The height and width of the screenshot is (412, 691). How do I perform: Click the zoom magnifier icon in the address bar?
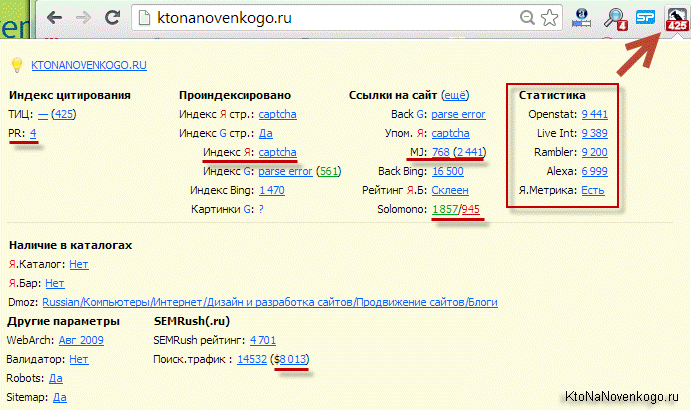[x=527, y=18]
